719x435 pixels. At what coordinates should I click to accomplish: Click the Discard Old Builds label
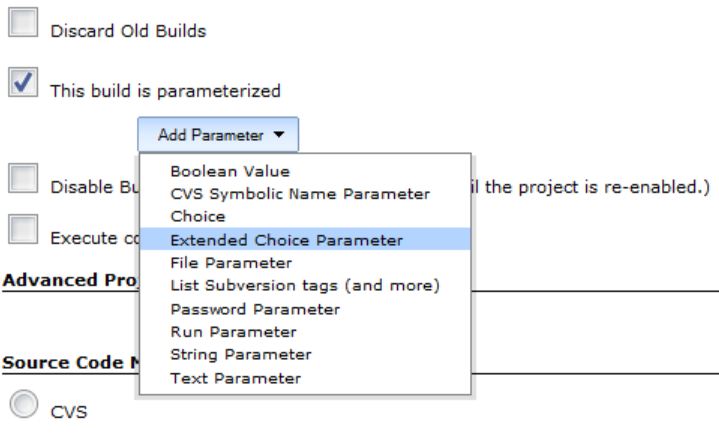coord(128,31)
